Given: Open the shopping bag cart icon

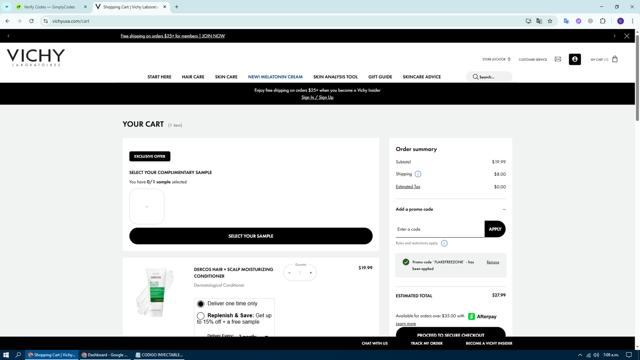Looking at the screenshot, I should point(615,59).
